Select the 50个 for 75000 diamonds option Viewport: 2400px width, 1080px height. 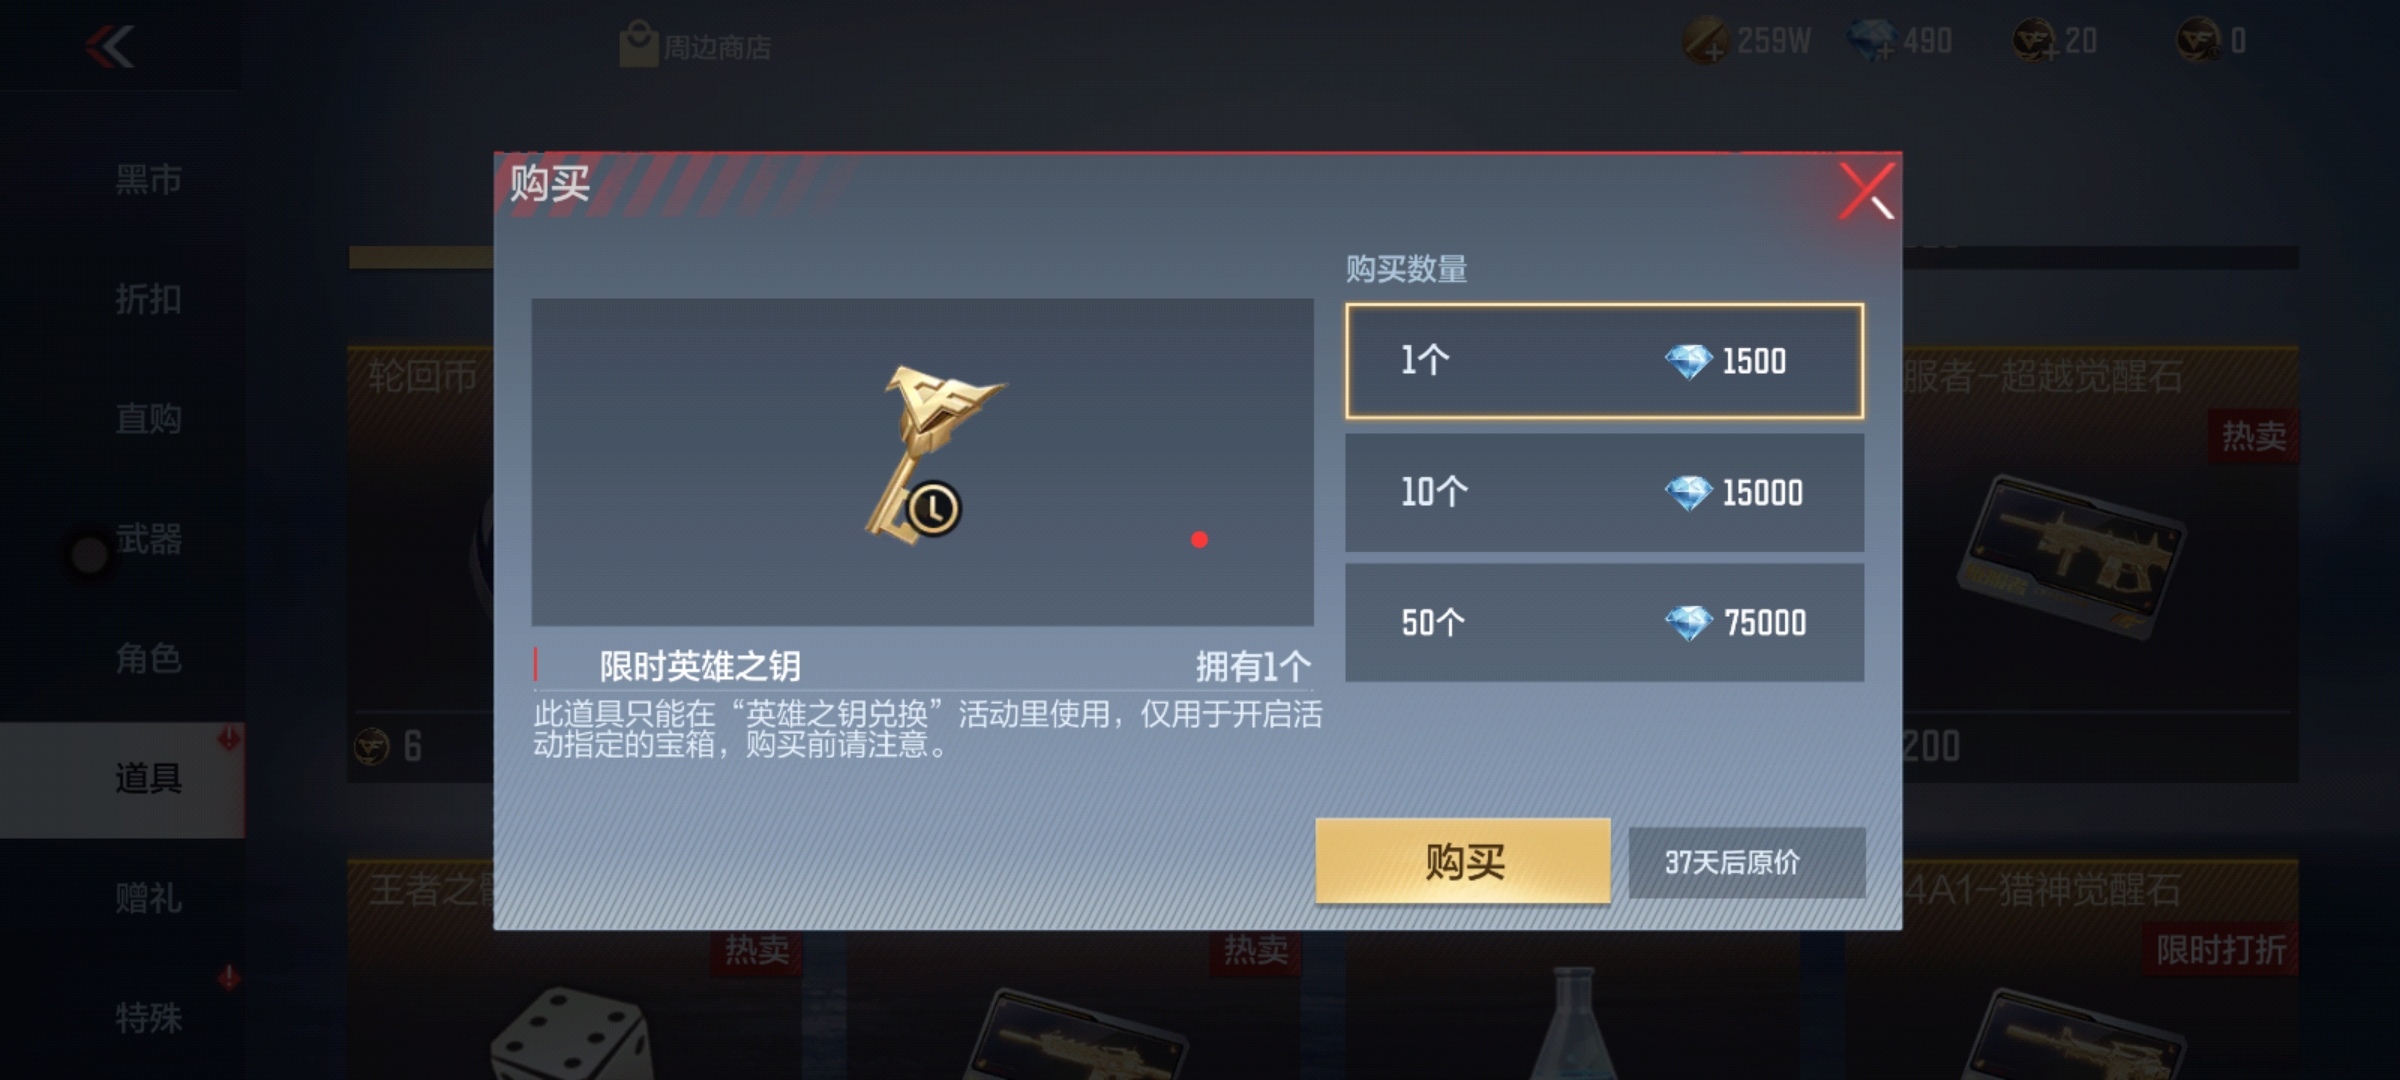pos(1604,623)
